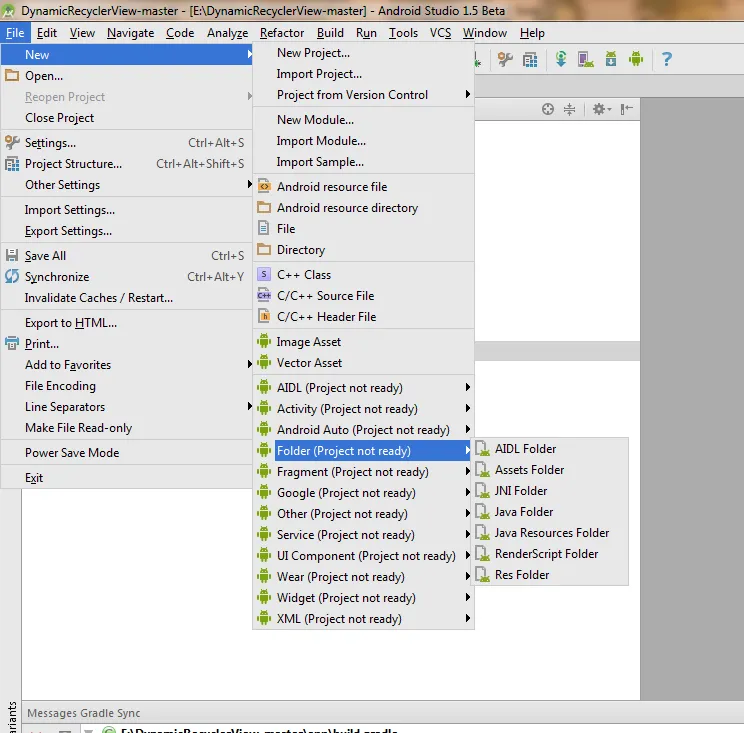Open the Line Separators submenu
Viewport: 744px width, 733px height.
coord(126,407)
